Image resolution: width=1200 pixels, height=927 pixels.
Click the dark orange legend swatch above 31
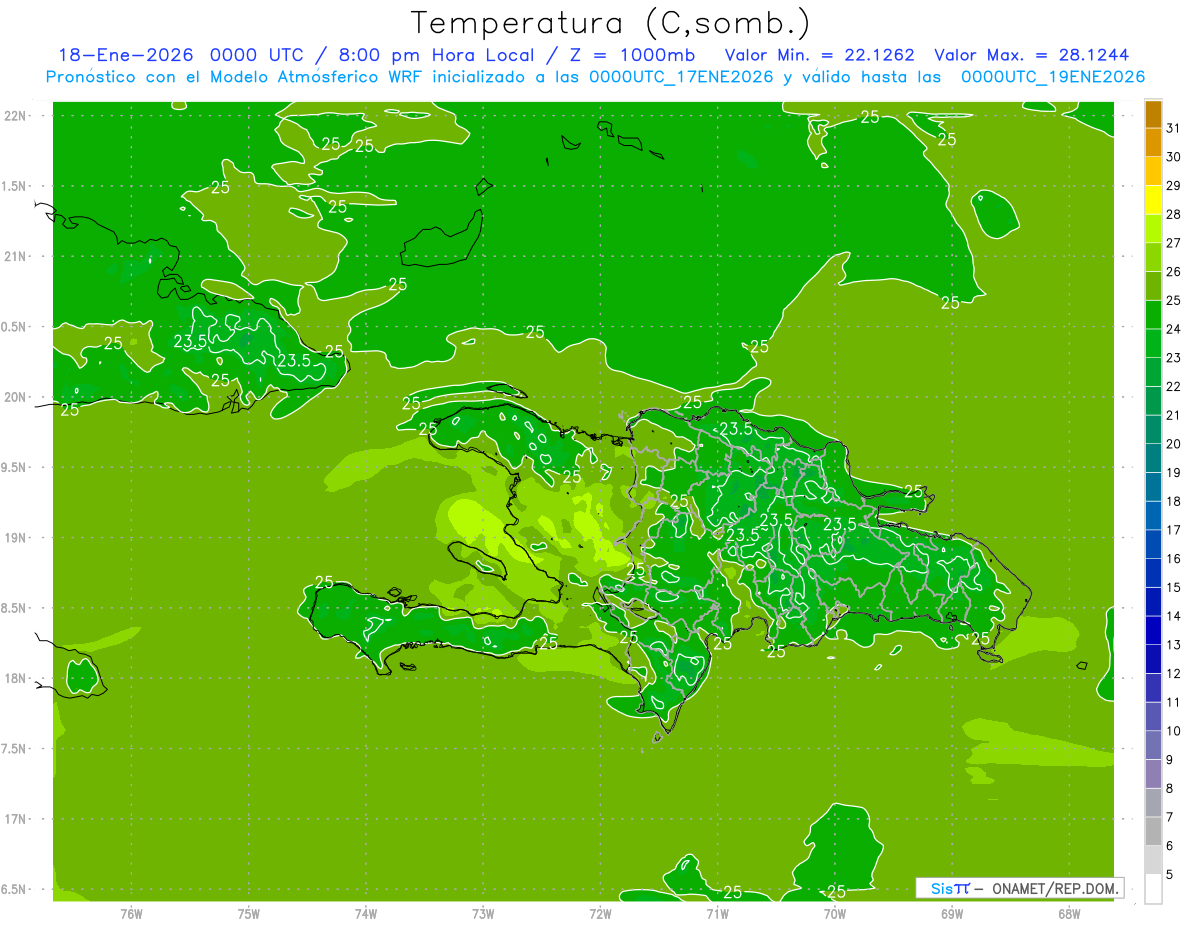(x=1153, y=114)
